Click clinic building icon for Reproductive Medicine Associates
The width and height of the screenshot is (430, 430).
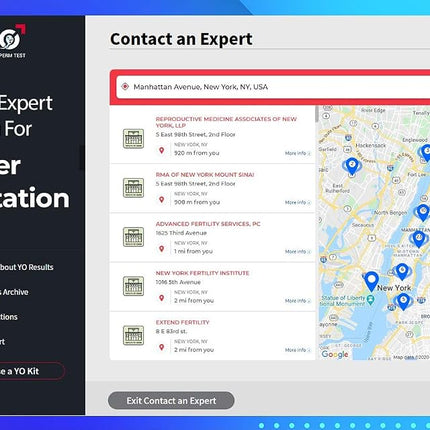(133, 138)
